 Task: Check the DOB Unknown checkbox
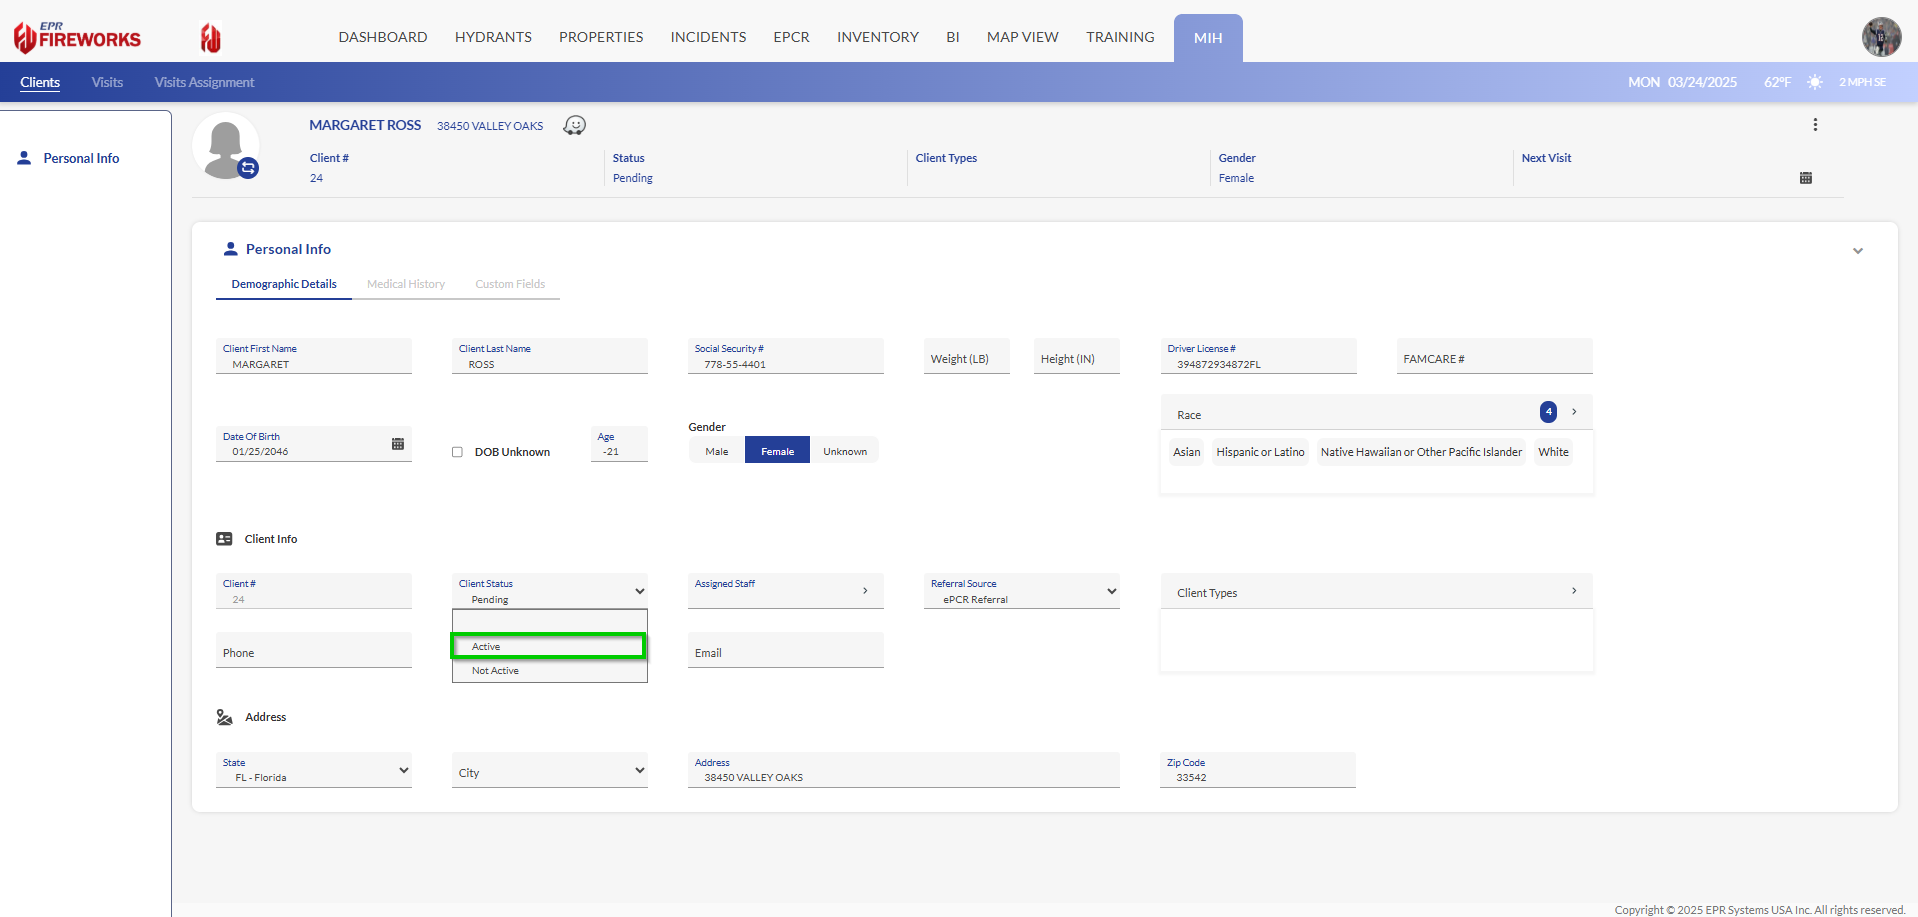[x=457, y=452]
